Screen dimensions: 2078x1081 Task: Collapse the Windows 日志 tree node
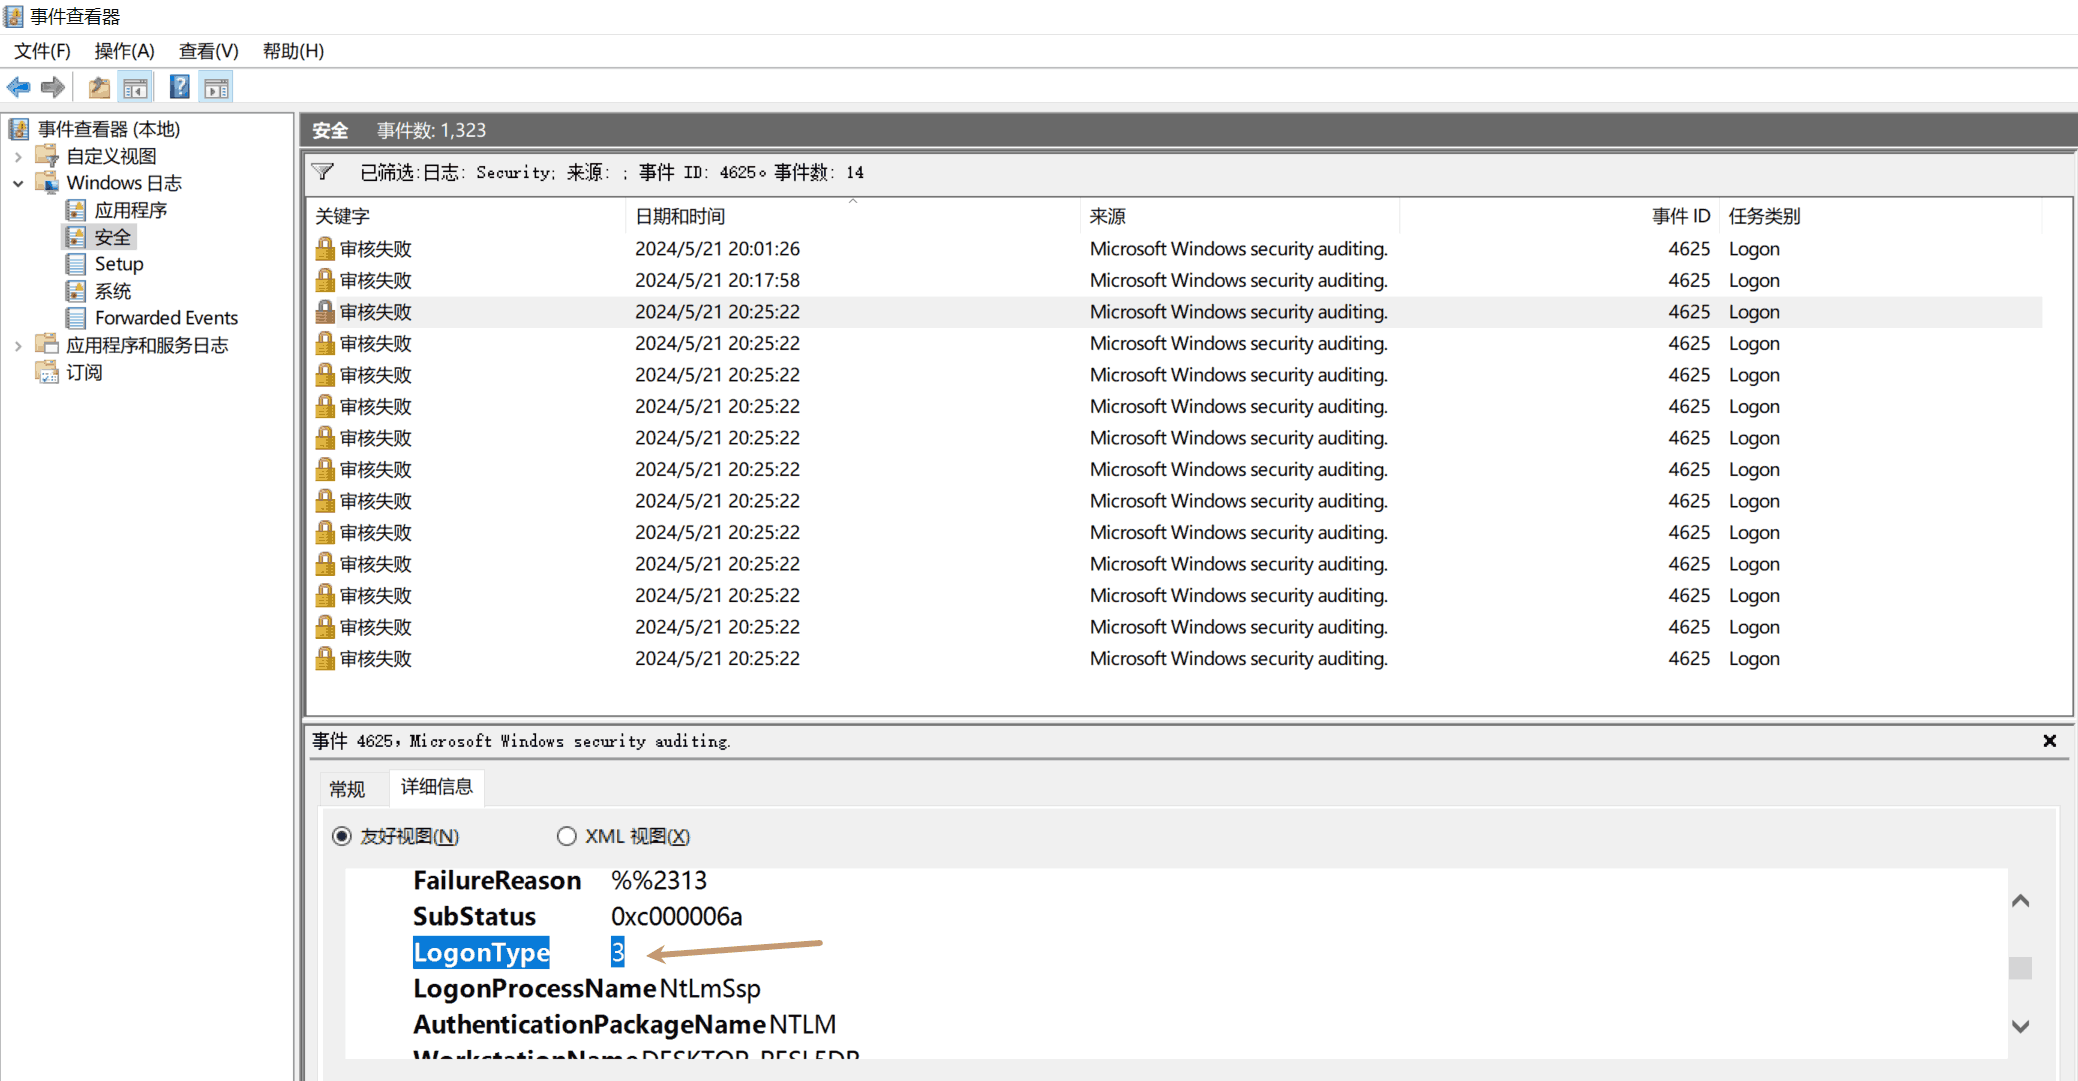coord(18,184)
